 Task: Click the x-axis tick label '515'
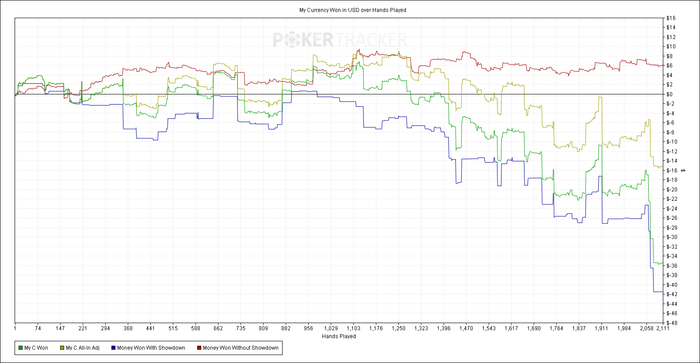(x=173, y=329)
